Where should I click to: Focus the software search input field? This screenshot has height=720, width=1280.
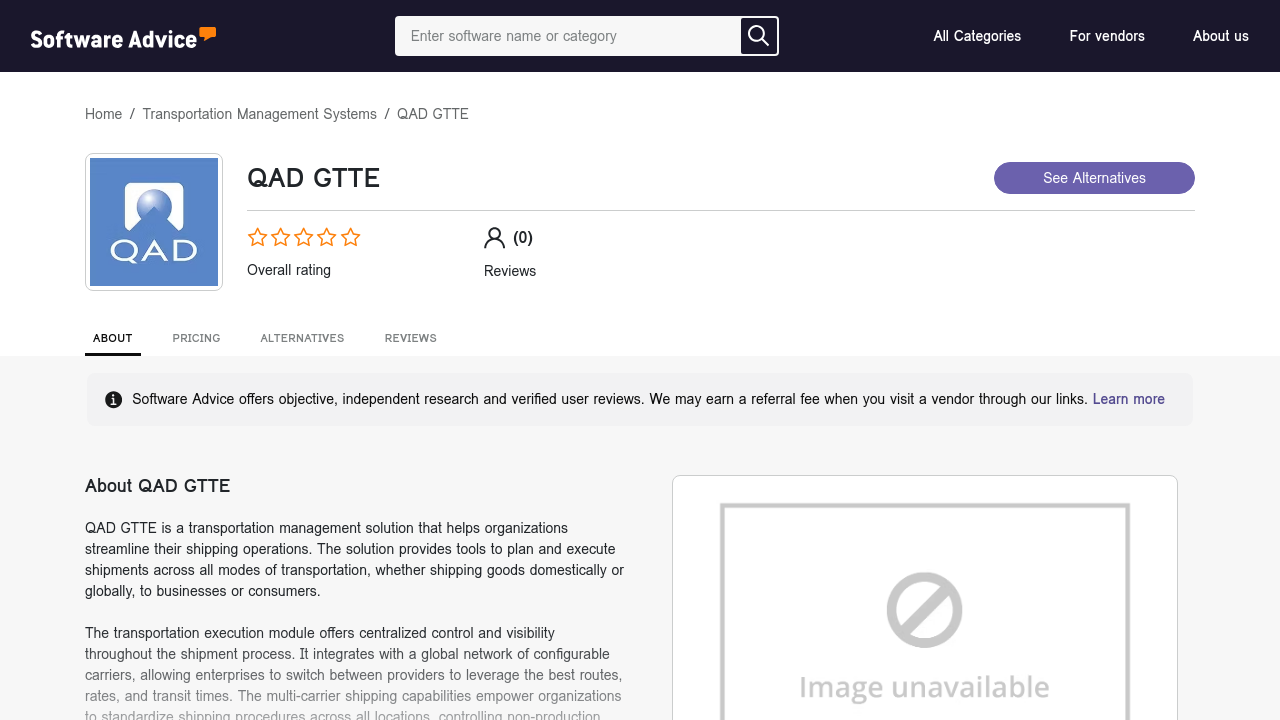pos(568,36)
